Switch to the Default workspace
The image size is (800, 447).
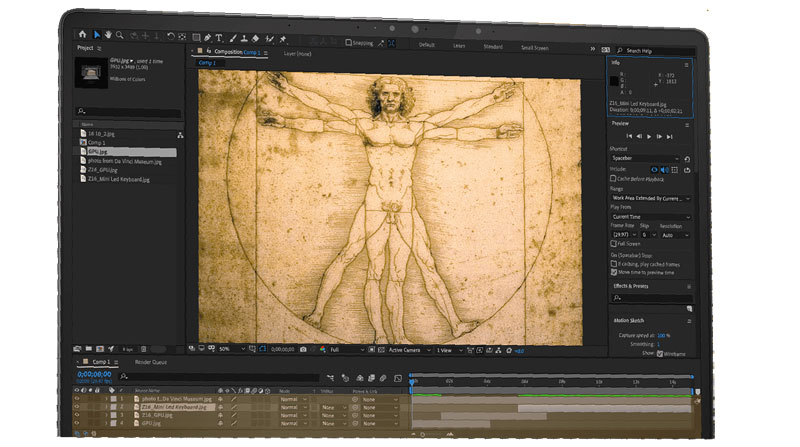point(427,45)
